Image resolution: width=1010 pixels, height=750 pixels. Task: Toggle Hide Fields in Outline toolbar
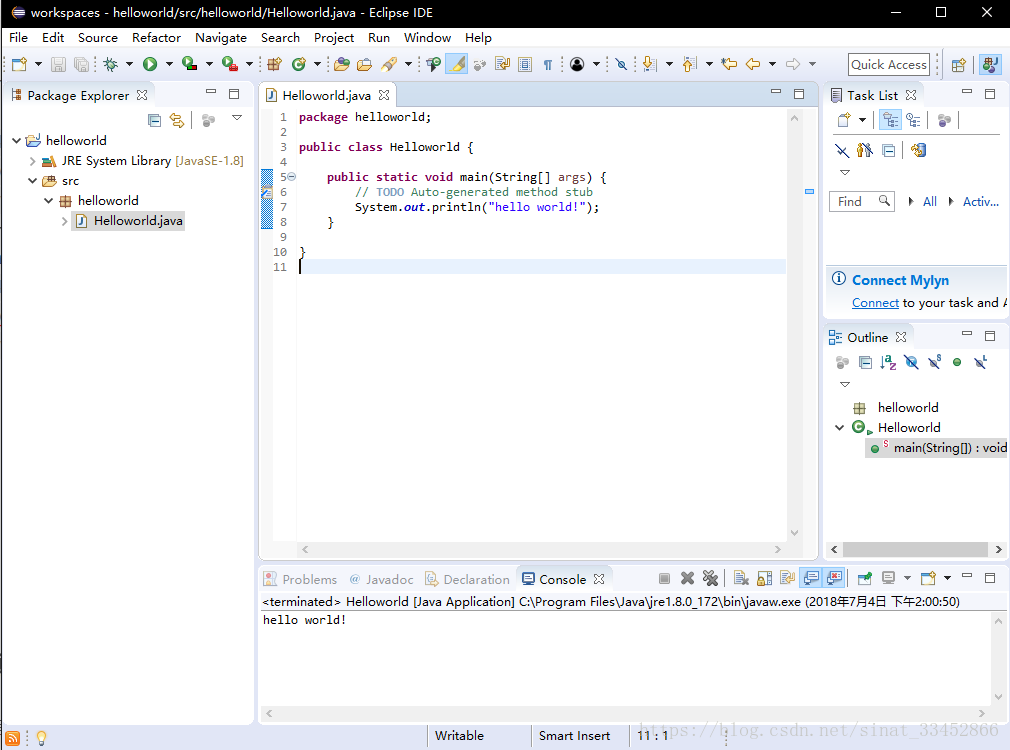pos(911,363)
